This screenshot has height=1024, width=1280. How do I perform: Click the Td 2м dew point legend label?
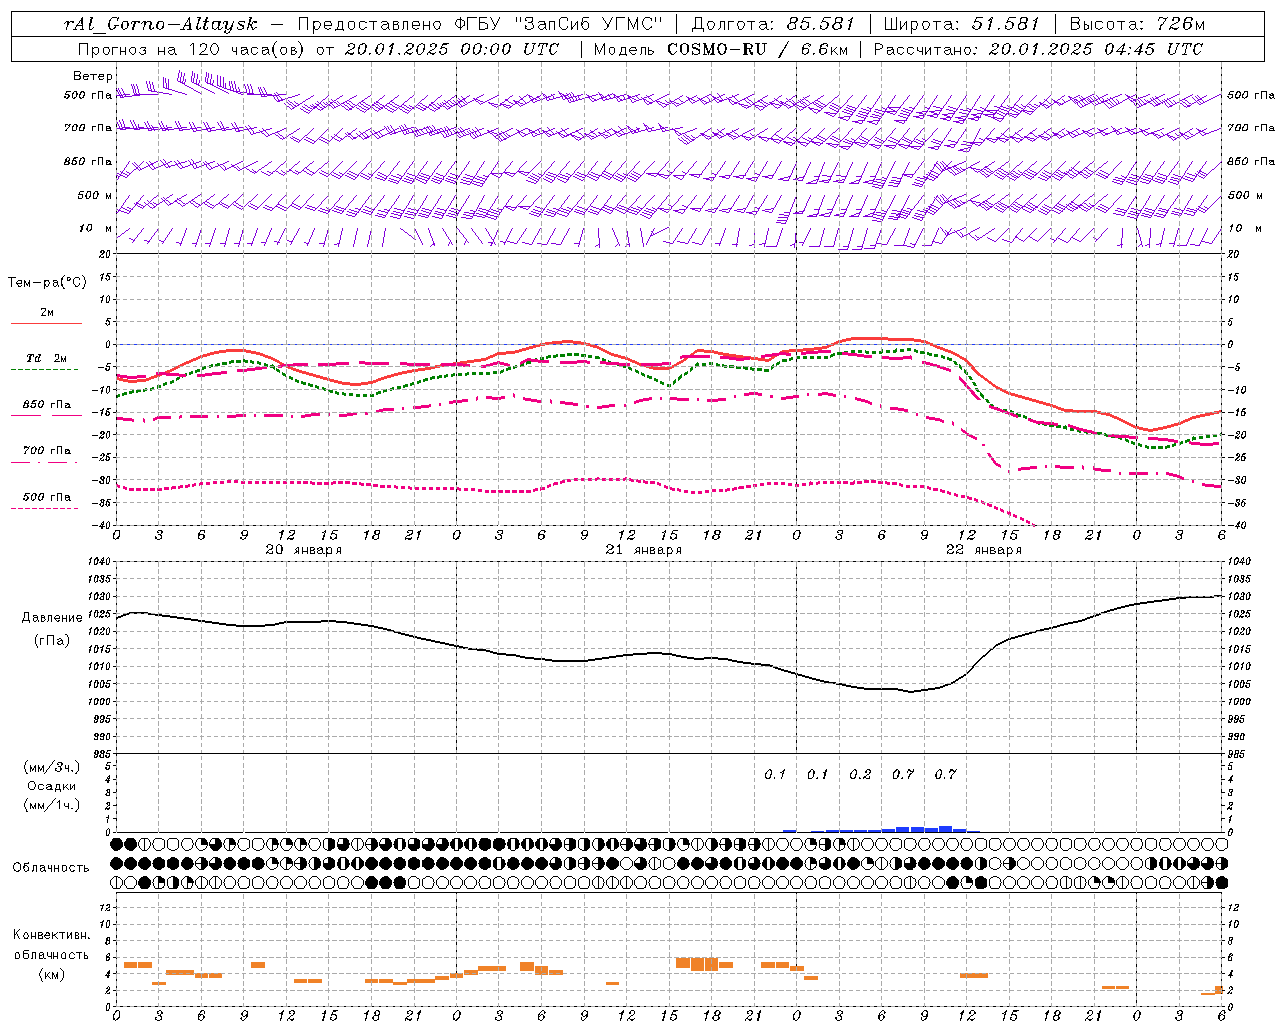tap(47, 358)
